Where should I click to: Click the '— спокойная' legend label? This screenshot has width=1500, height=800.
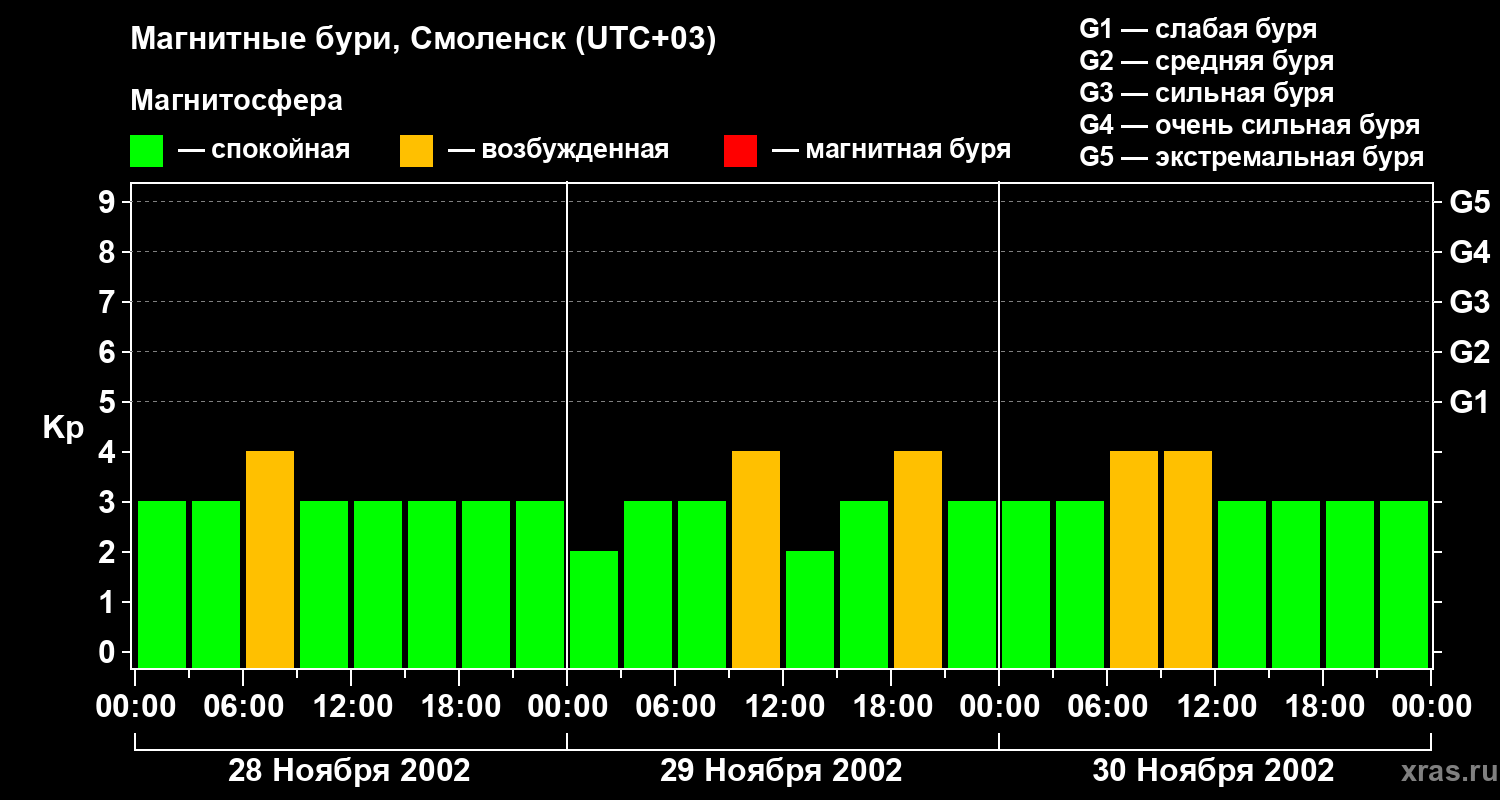(x=264, y=150)
